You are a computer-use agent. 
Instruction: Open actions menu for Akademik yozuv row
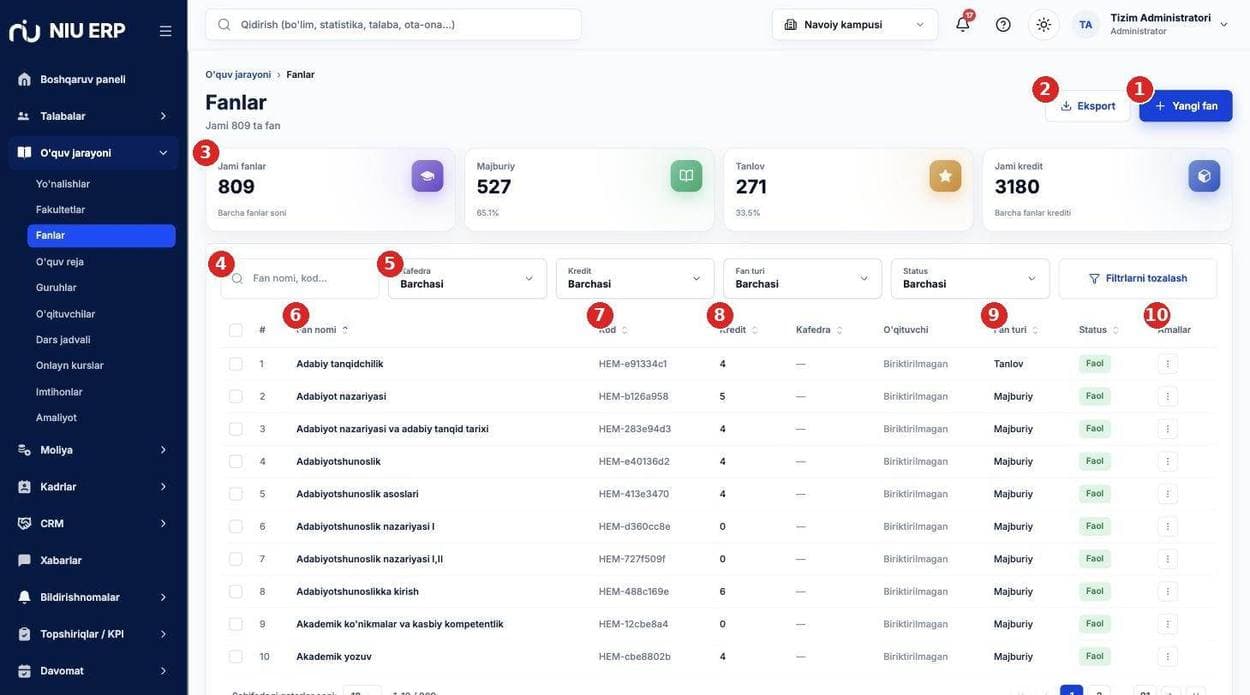[x=1167, y=656]
